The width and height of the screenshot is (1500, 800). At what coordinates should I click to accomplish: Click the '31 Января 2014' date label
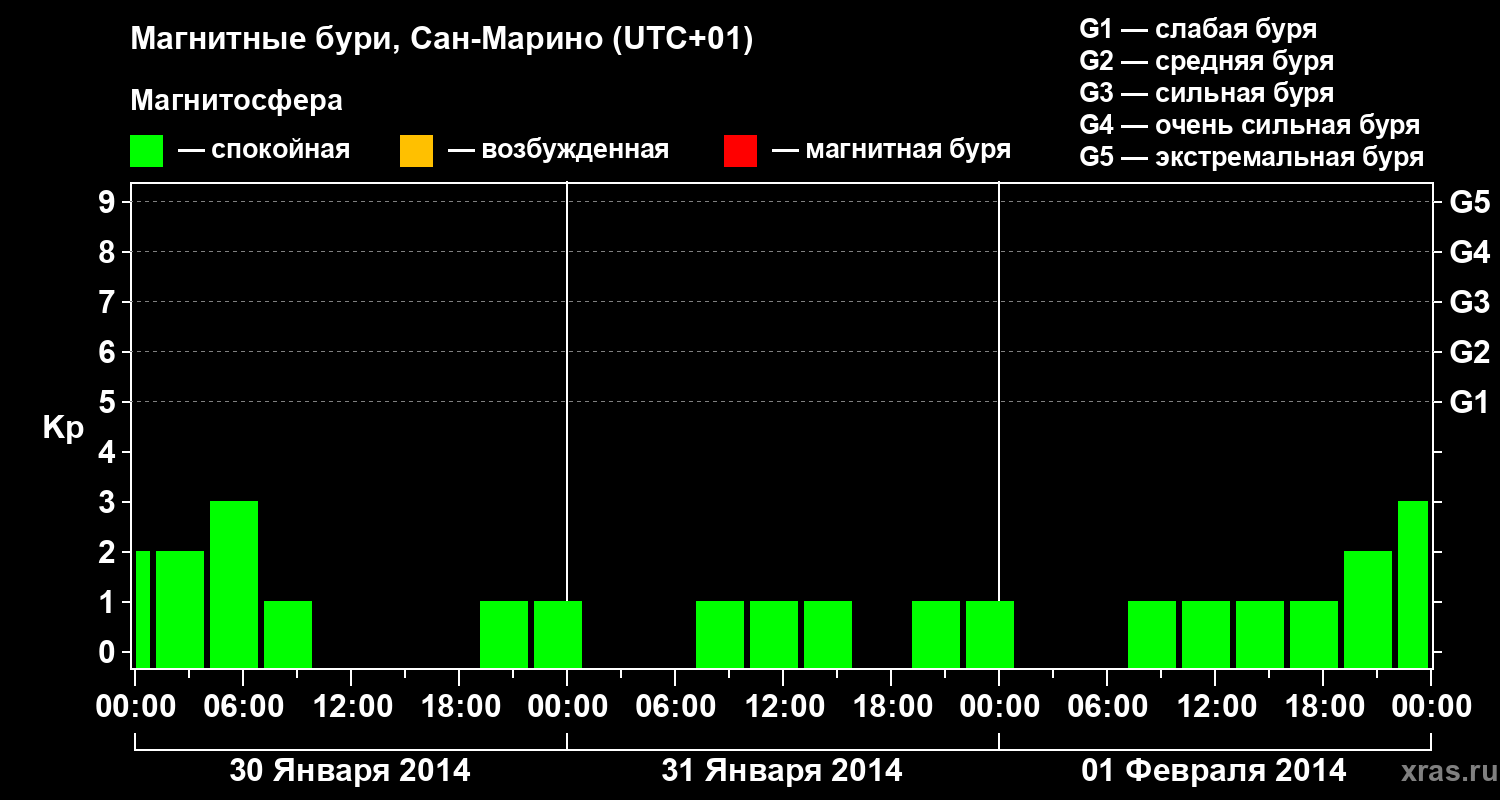click(782, 771)
